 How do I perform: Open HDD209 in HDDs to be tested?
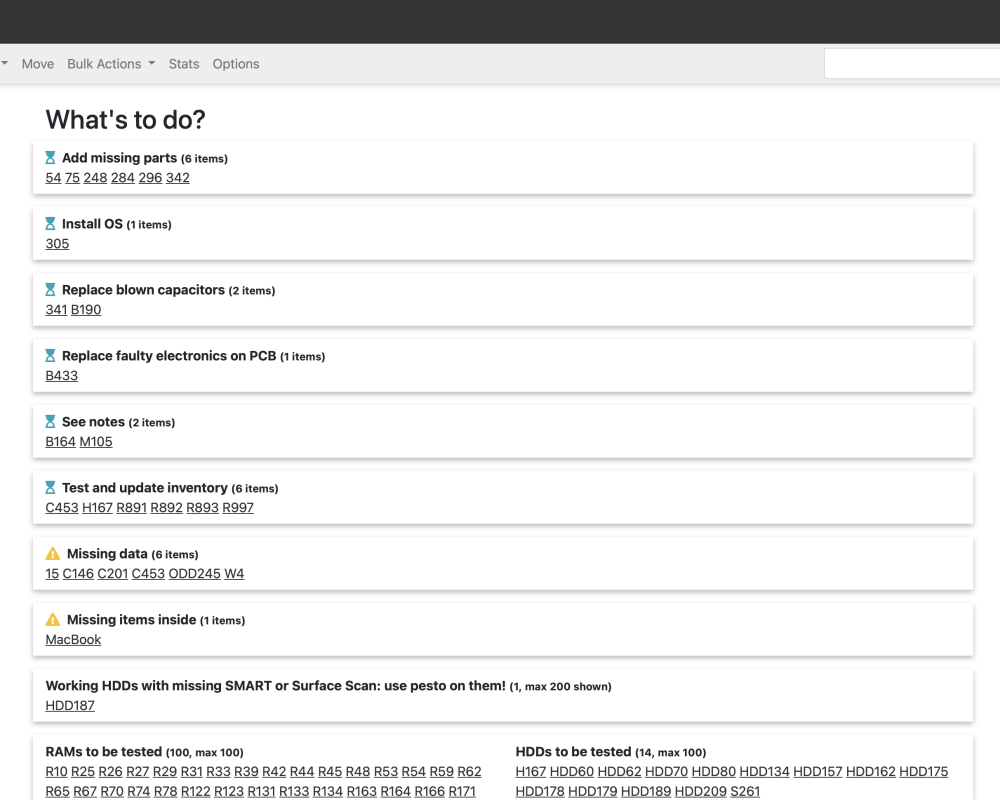[x=701, y=792]
